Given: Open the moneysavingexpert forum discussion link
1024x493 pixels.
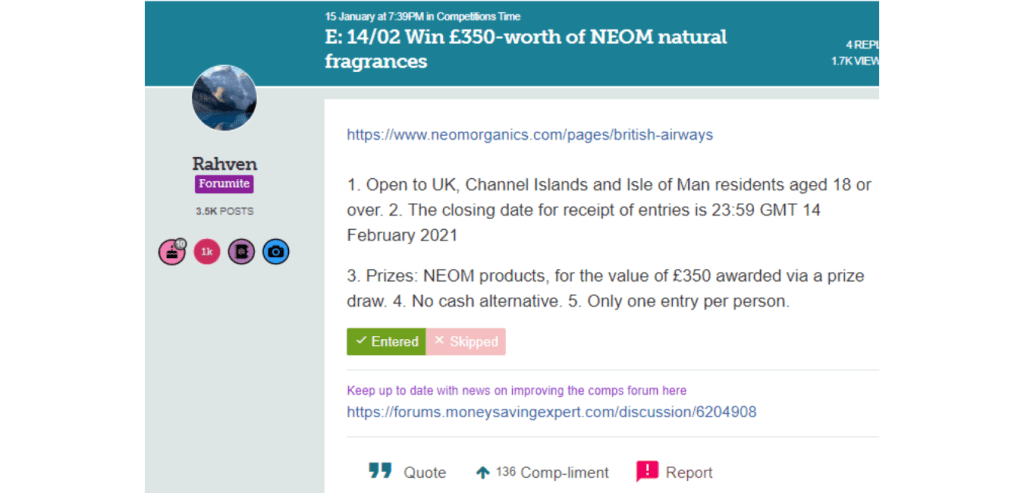Looking at the screenshot, I should click(551, 411).
